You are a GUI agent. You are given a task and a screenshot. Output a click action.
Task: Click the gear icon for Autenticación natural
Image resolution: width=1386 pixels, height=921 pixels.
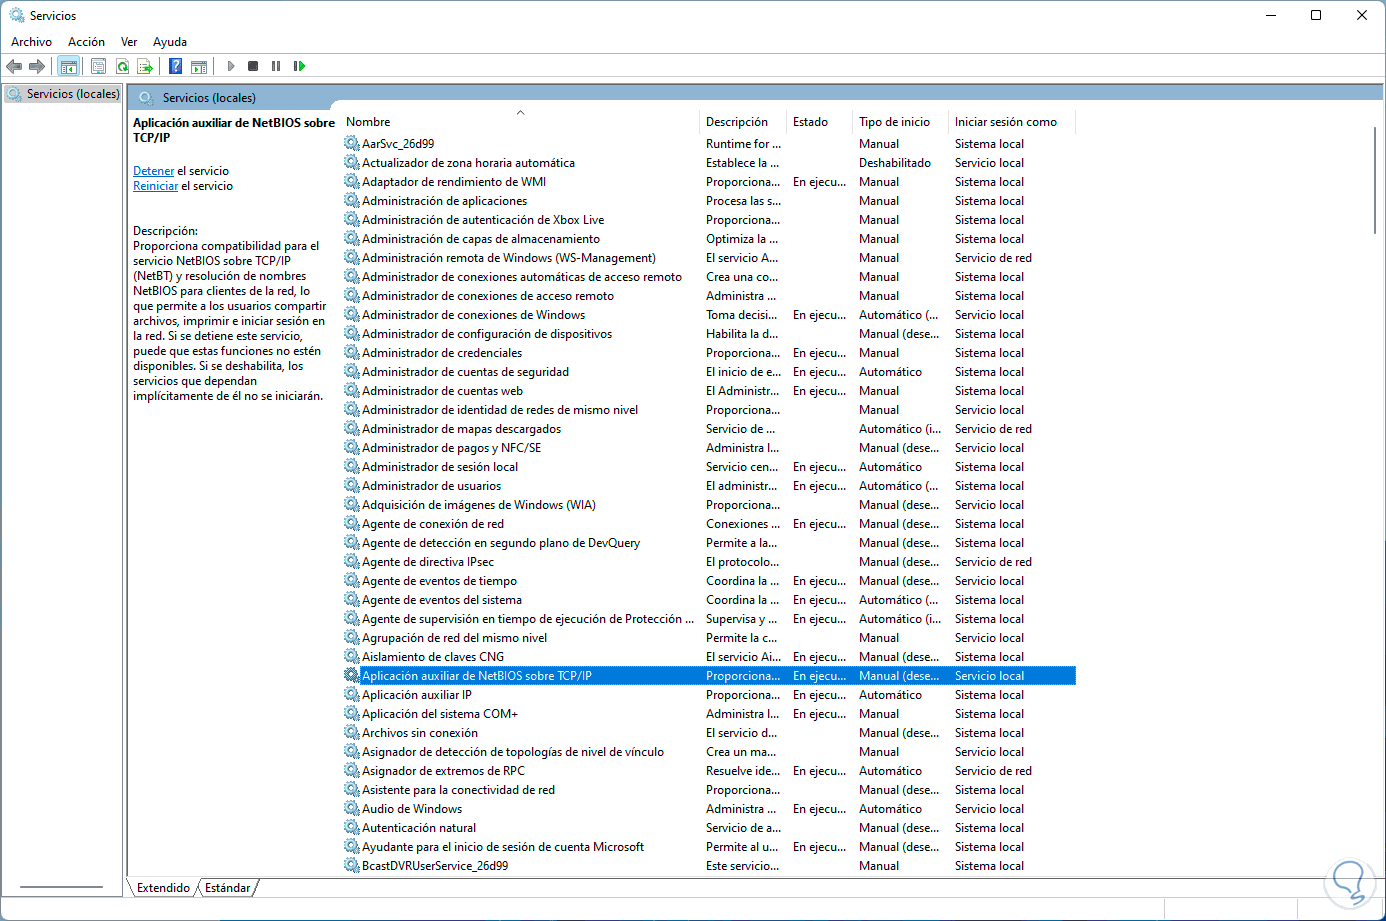click(352, 828)
